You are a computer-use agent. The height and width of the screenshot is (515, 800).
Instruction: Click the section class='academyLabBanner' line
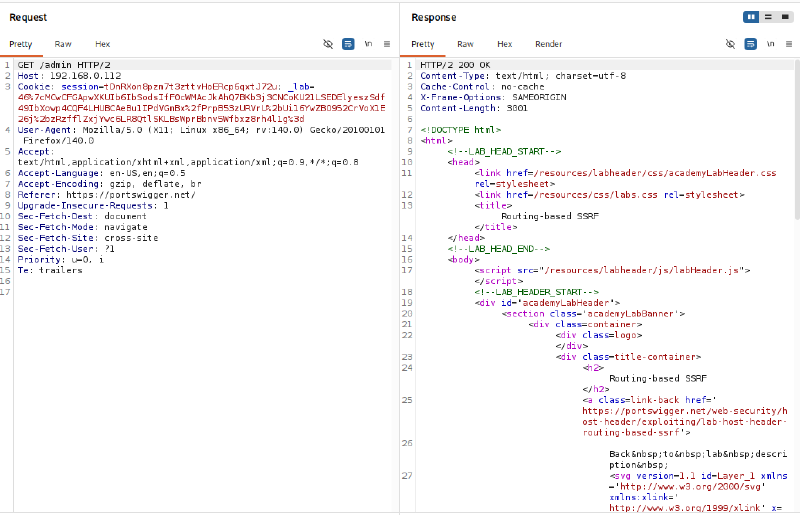pos(593,313)
